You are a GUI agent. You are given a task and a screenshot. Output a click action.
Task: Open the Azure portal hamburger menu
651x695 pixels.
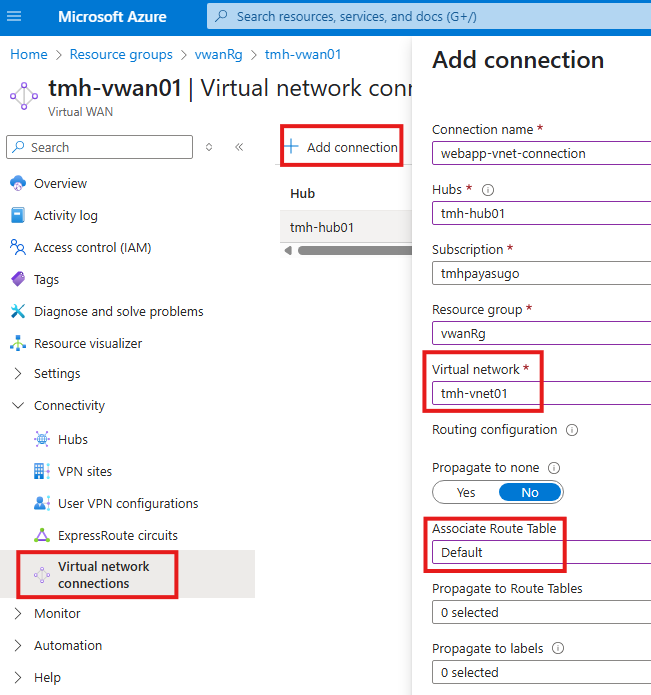click(x=14, y=17)
